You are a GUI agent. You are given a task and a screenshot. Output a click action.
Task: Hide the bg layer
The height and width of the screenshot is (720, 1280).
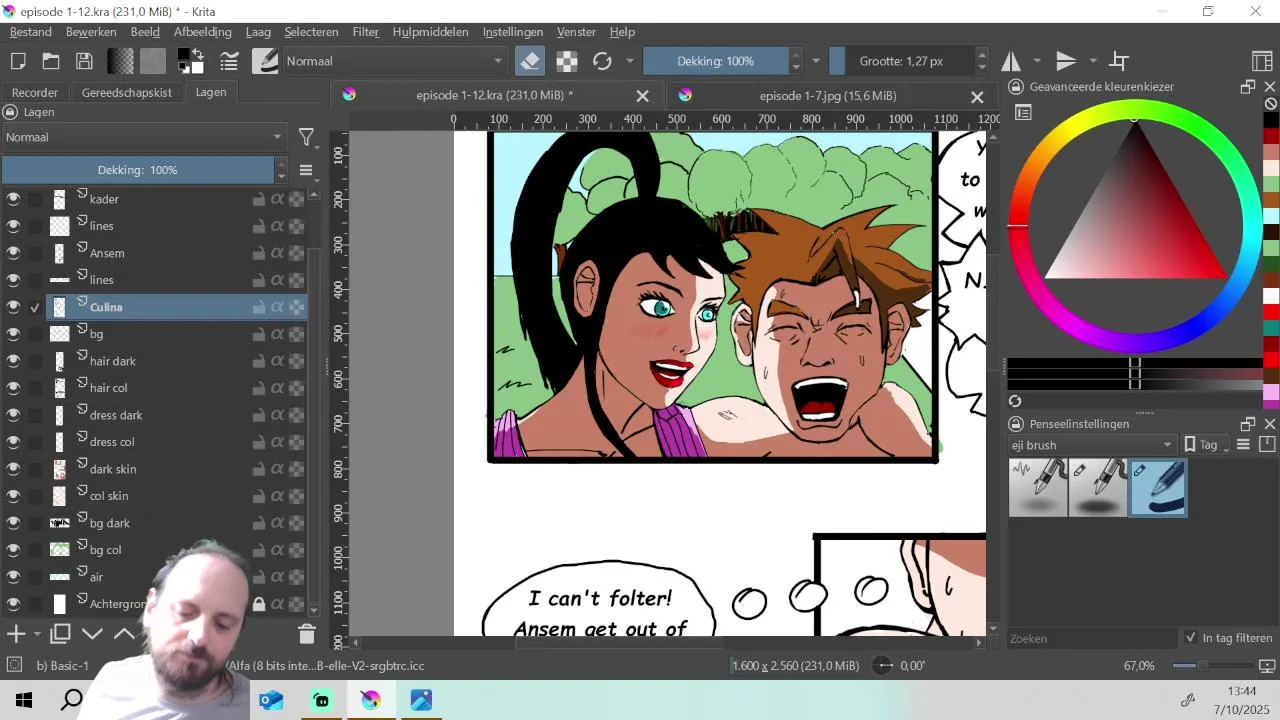(13, 334)
